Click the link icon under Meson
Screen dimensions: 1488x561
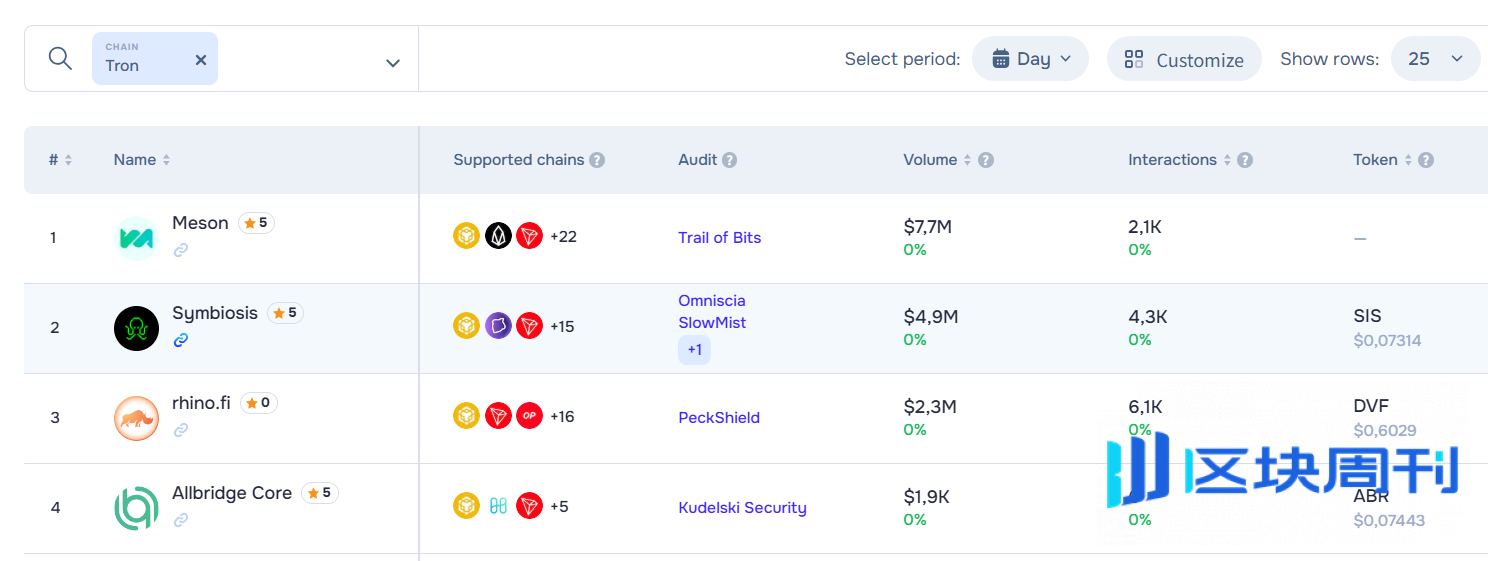point(181,250)
